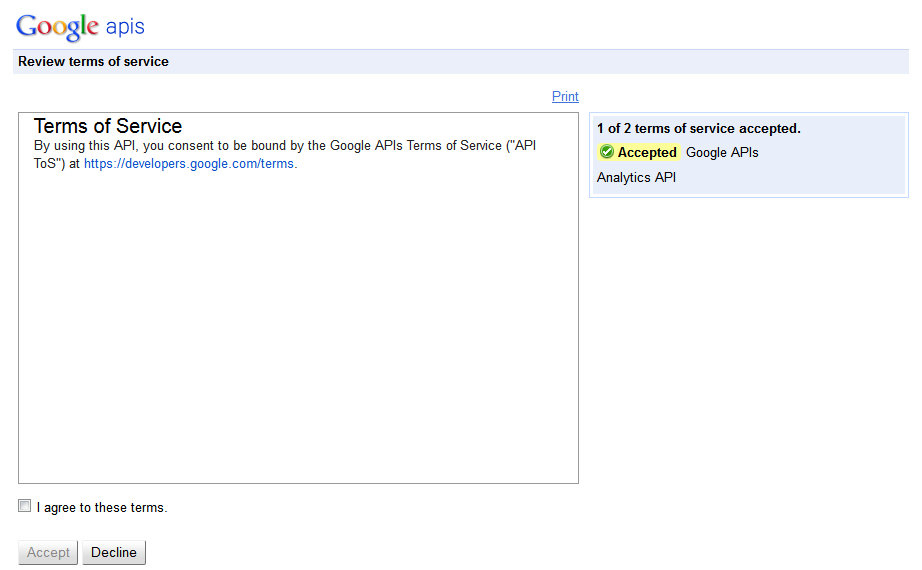Image resolution: width=922 pixels, height=570 pixels.
Task: Click the green checkmark Accepted icon
Action: pos(607,152)
